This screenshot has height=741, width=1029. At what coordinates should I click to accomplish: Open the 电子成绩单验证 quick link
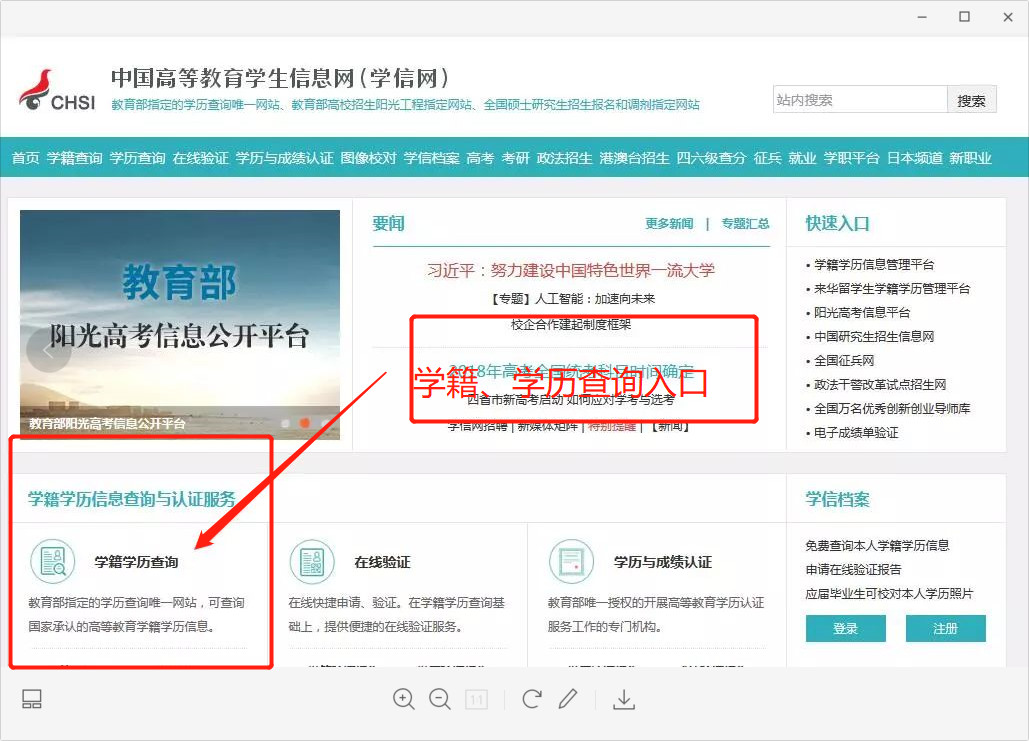pos(856,433)
